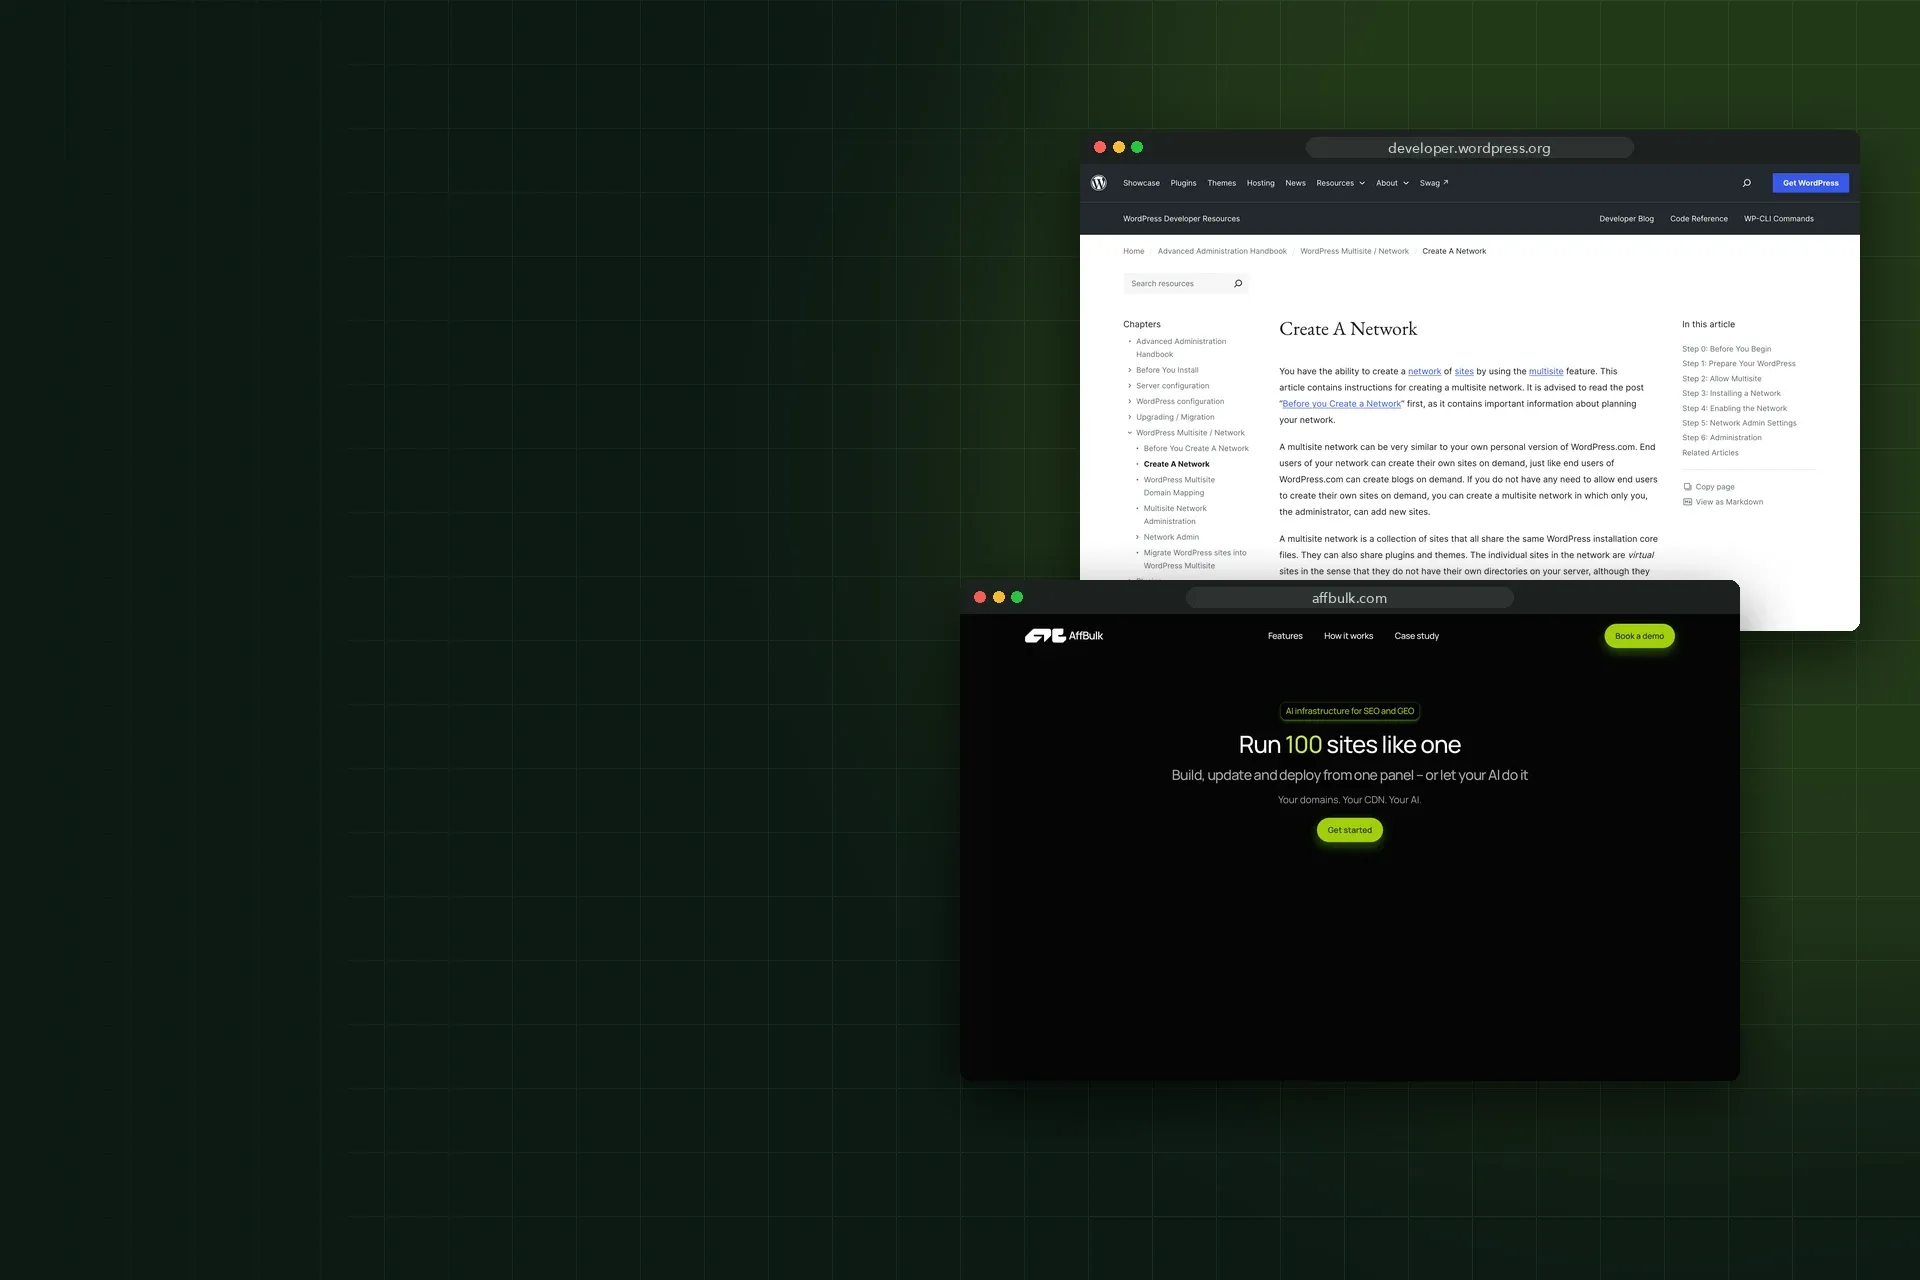This screenshot has width=1920, height=1280.
Task: Open Advanced Administration Handbook chapter
Action: click(x=1181, y=348)
